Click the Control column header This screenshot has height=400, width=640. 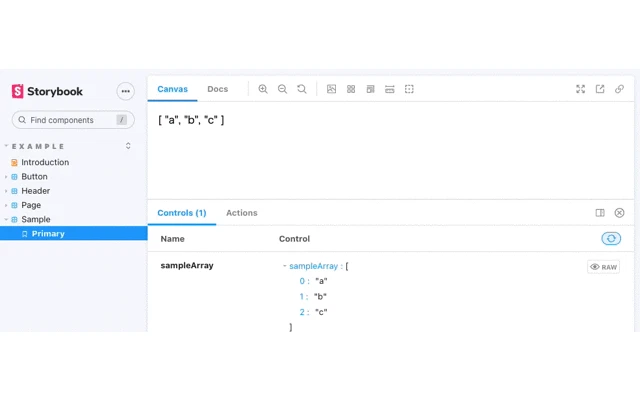(x=294, y=239)
